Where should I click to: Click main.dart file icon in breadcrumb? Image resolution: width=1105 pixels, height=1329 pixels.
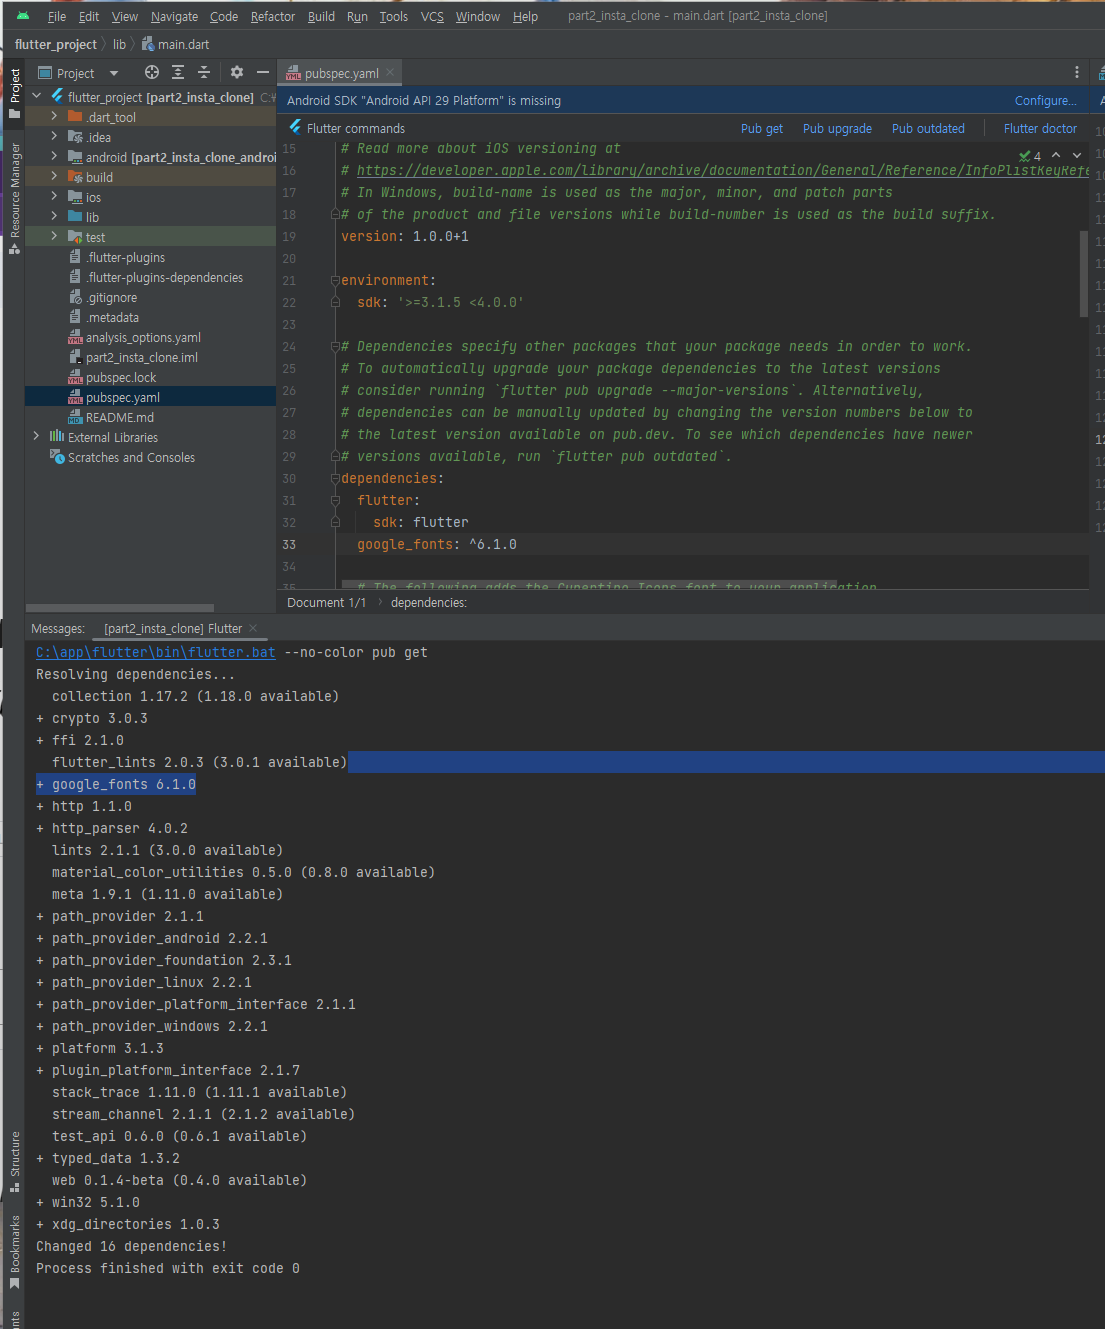(x=148, y=44)
